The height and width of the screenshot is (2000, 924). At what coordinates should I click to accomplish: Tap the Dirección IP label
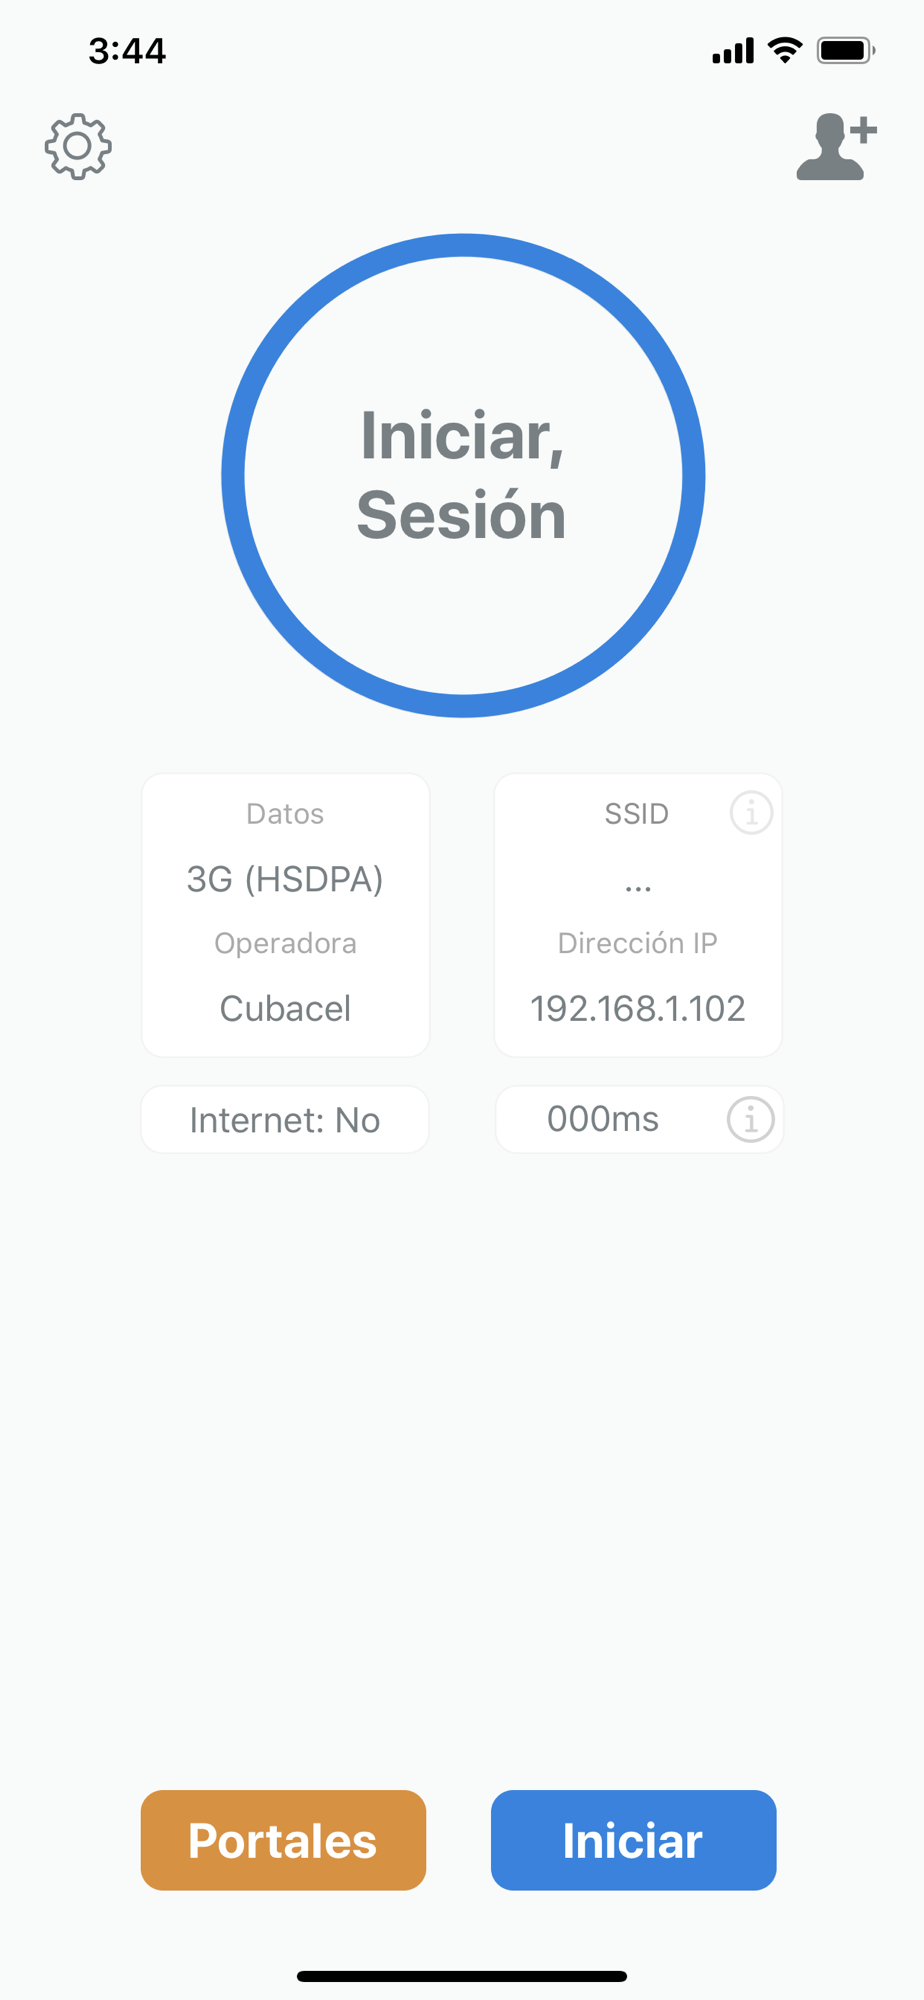(x=638, y=943)
